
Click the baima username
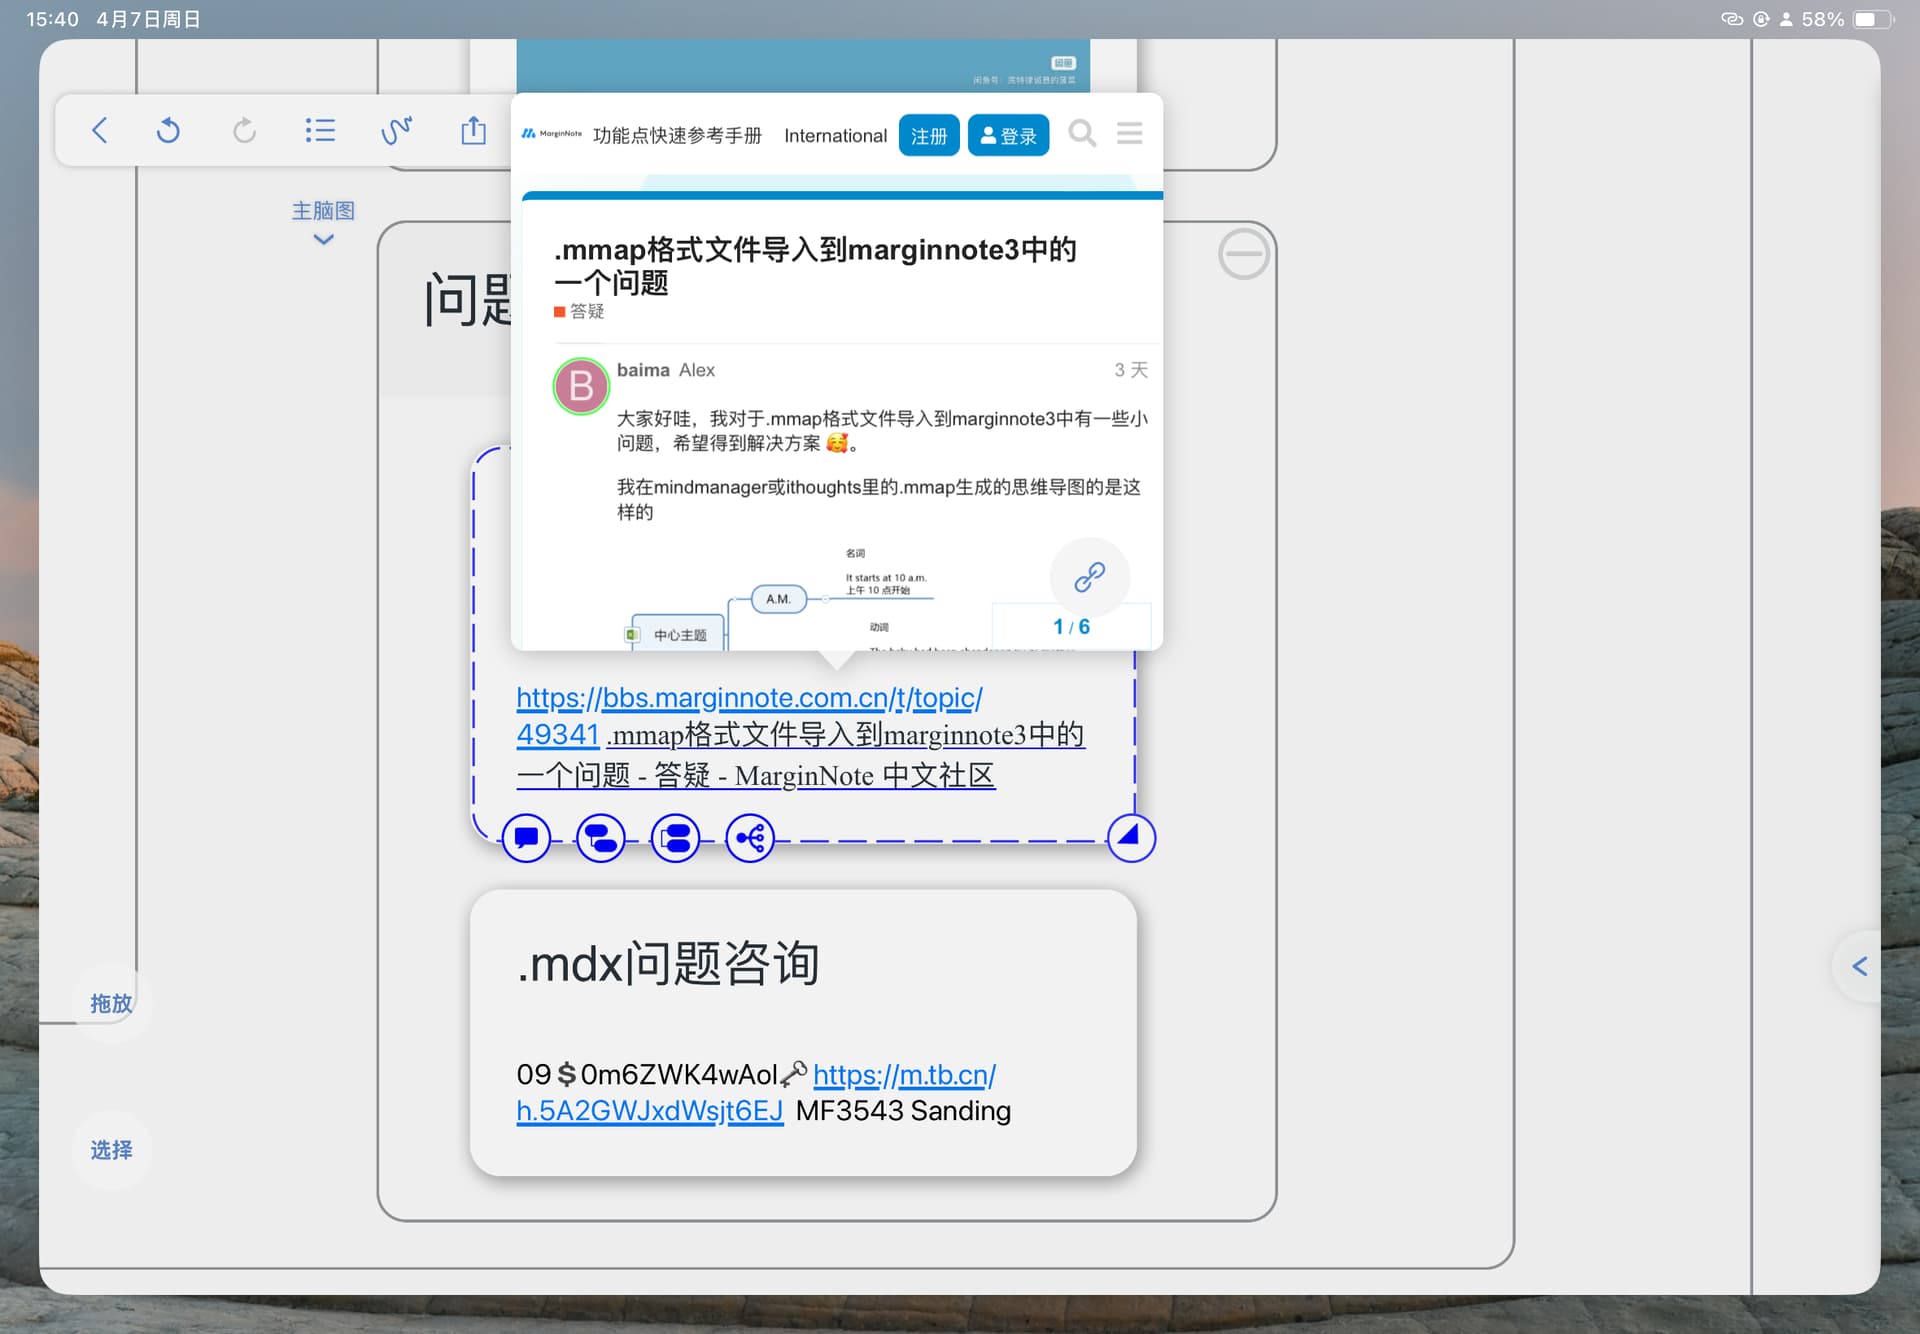(x=643, y=370)
